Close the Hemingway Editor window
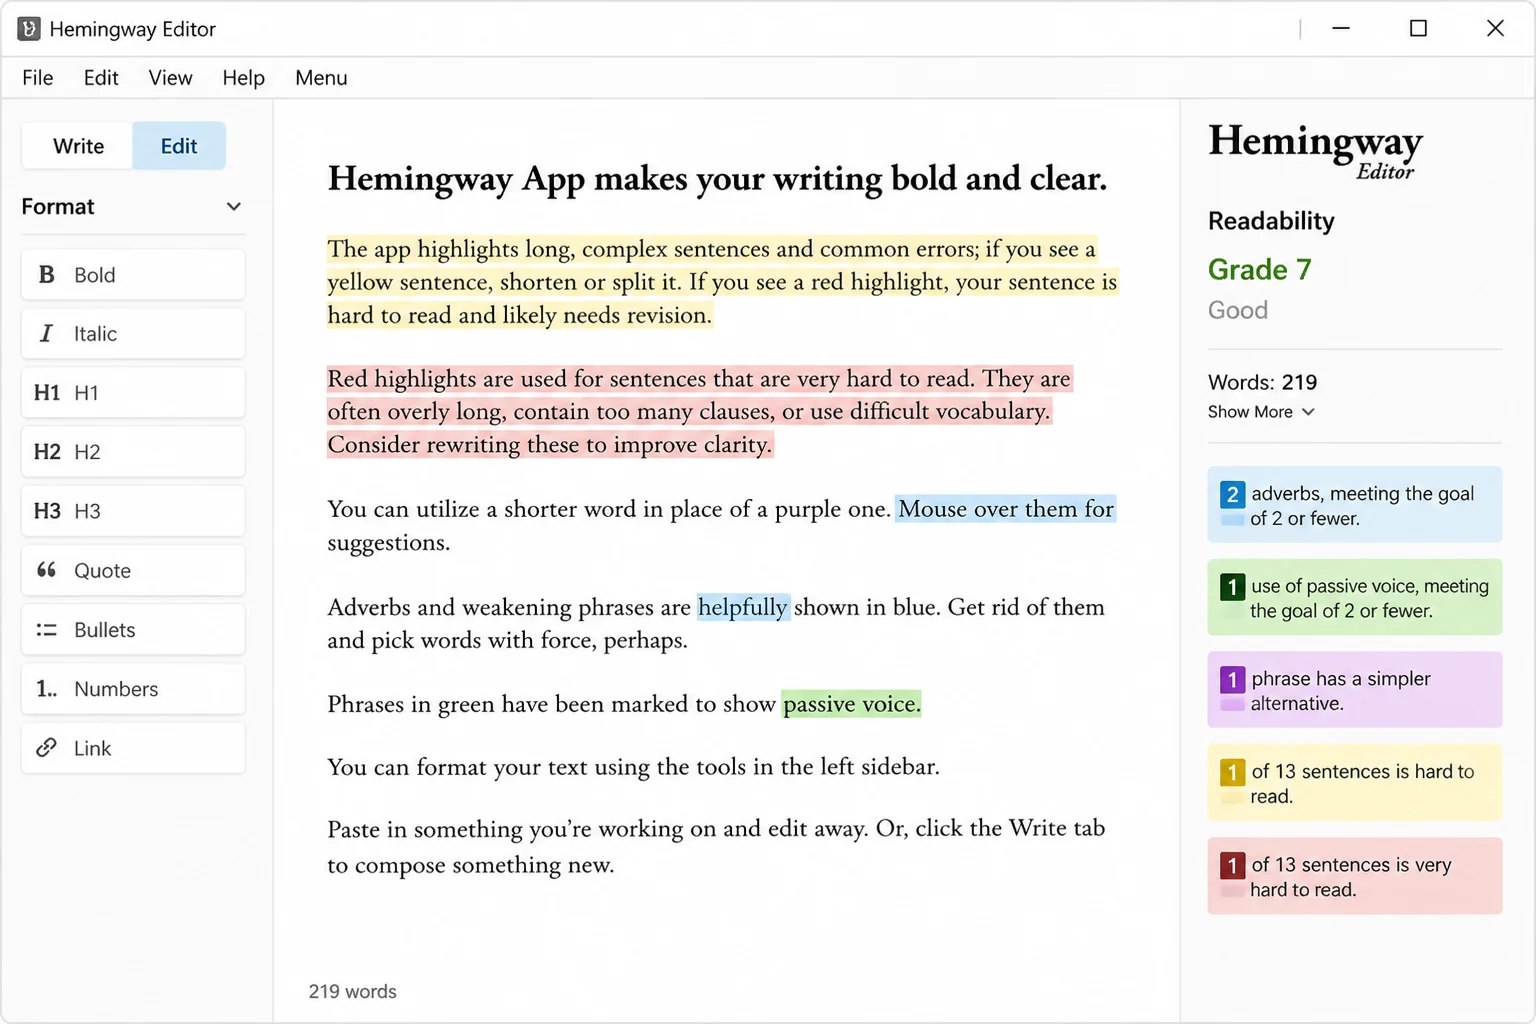1536x1024 pixels. click(1495, 28)
